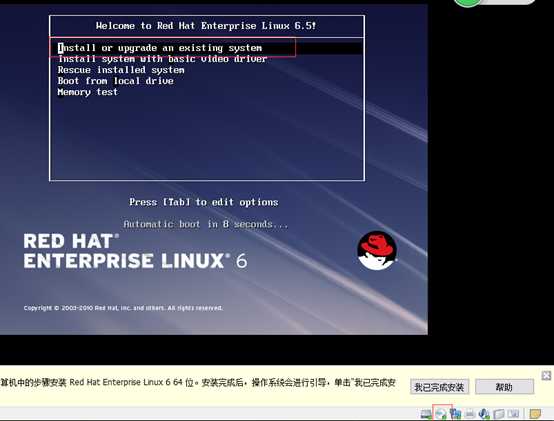554x421 pixels.
Task: Click 'Automatic boot in 8 seconds' text
Action: tap(206, 224)
